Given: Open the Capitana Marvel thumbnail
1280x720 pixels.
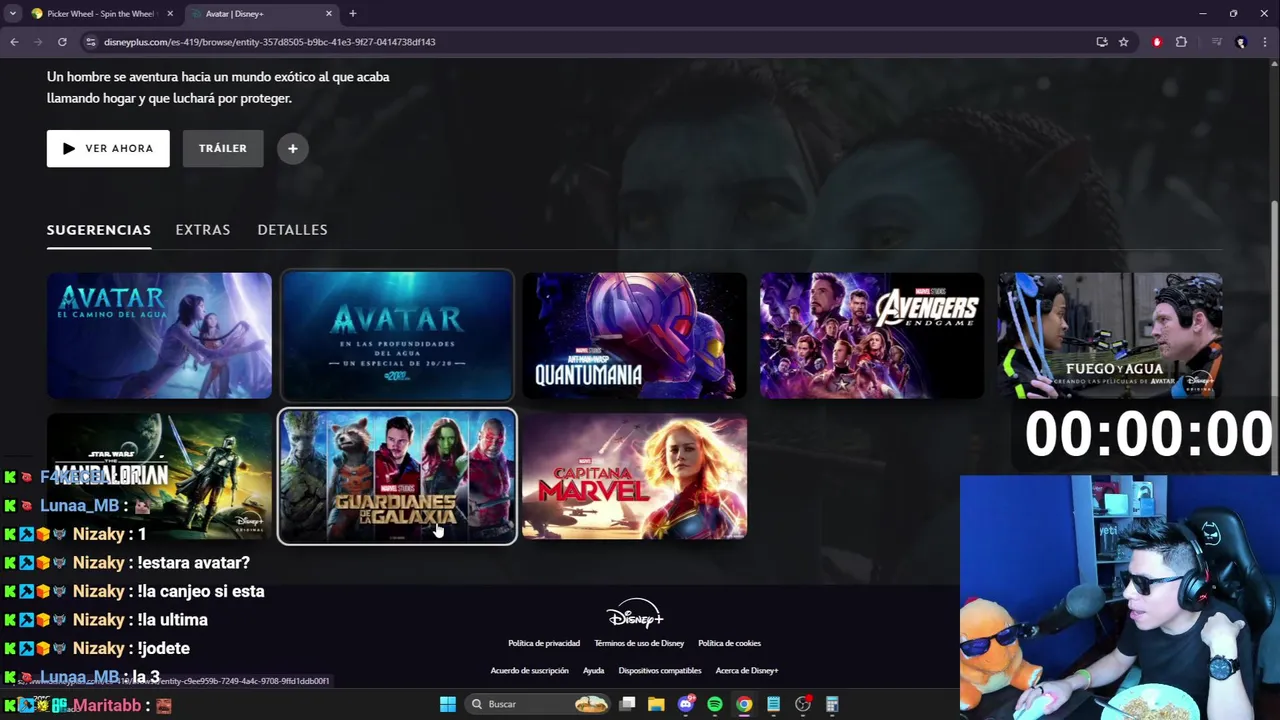Looking at the screenshot, I should (634, 477).
